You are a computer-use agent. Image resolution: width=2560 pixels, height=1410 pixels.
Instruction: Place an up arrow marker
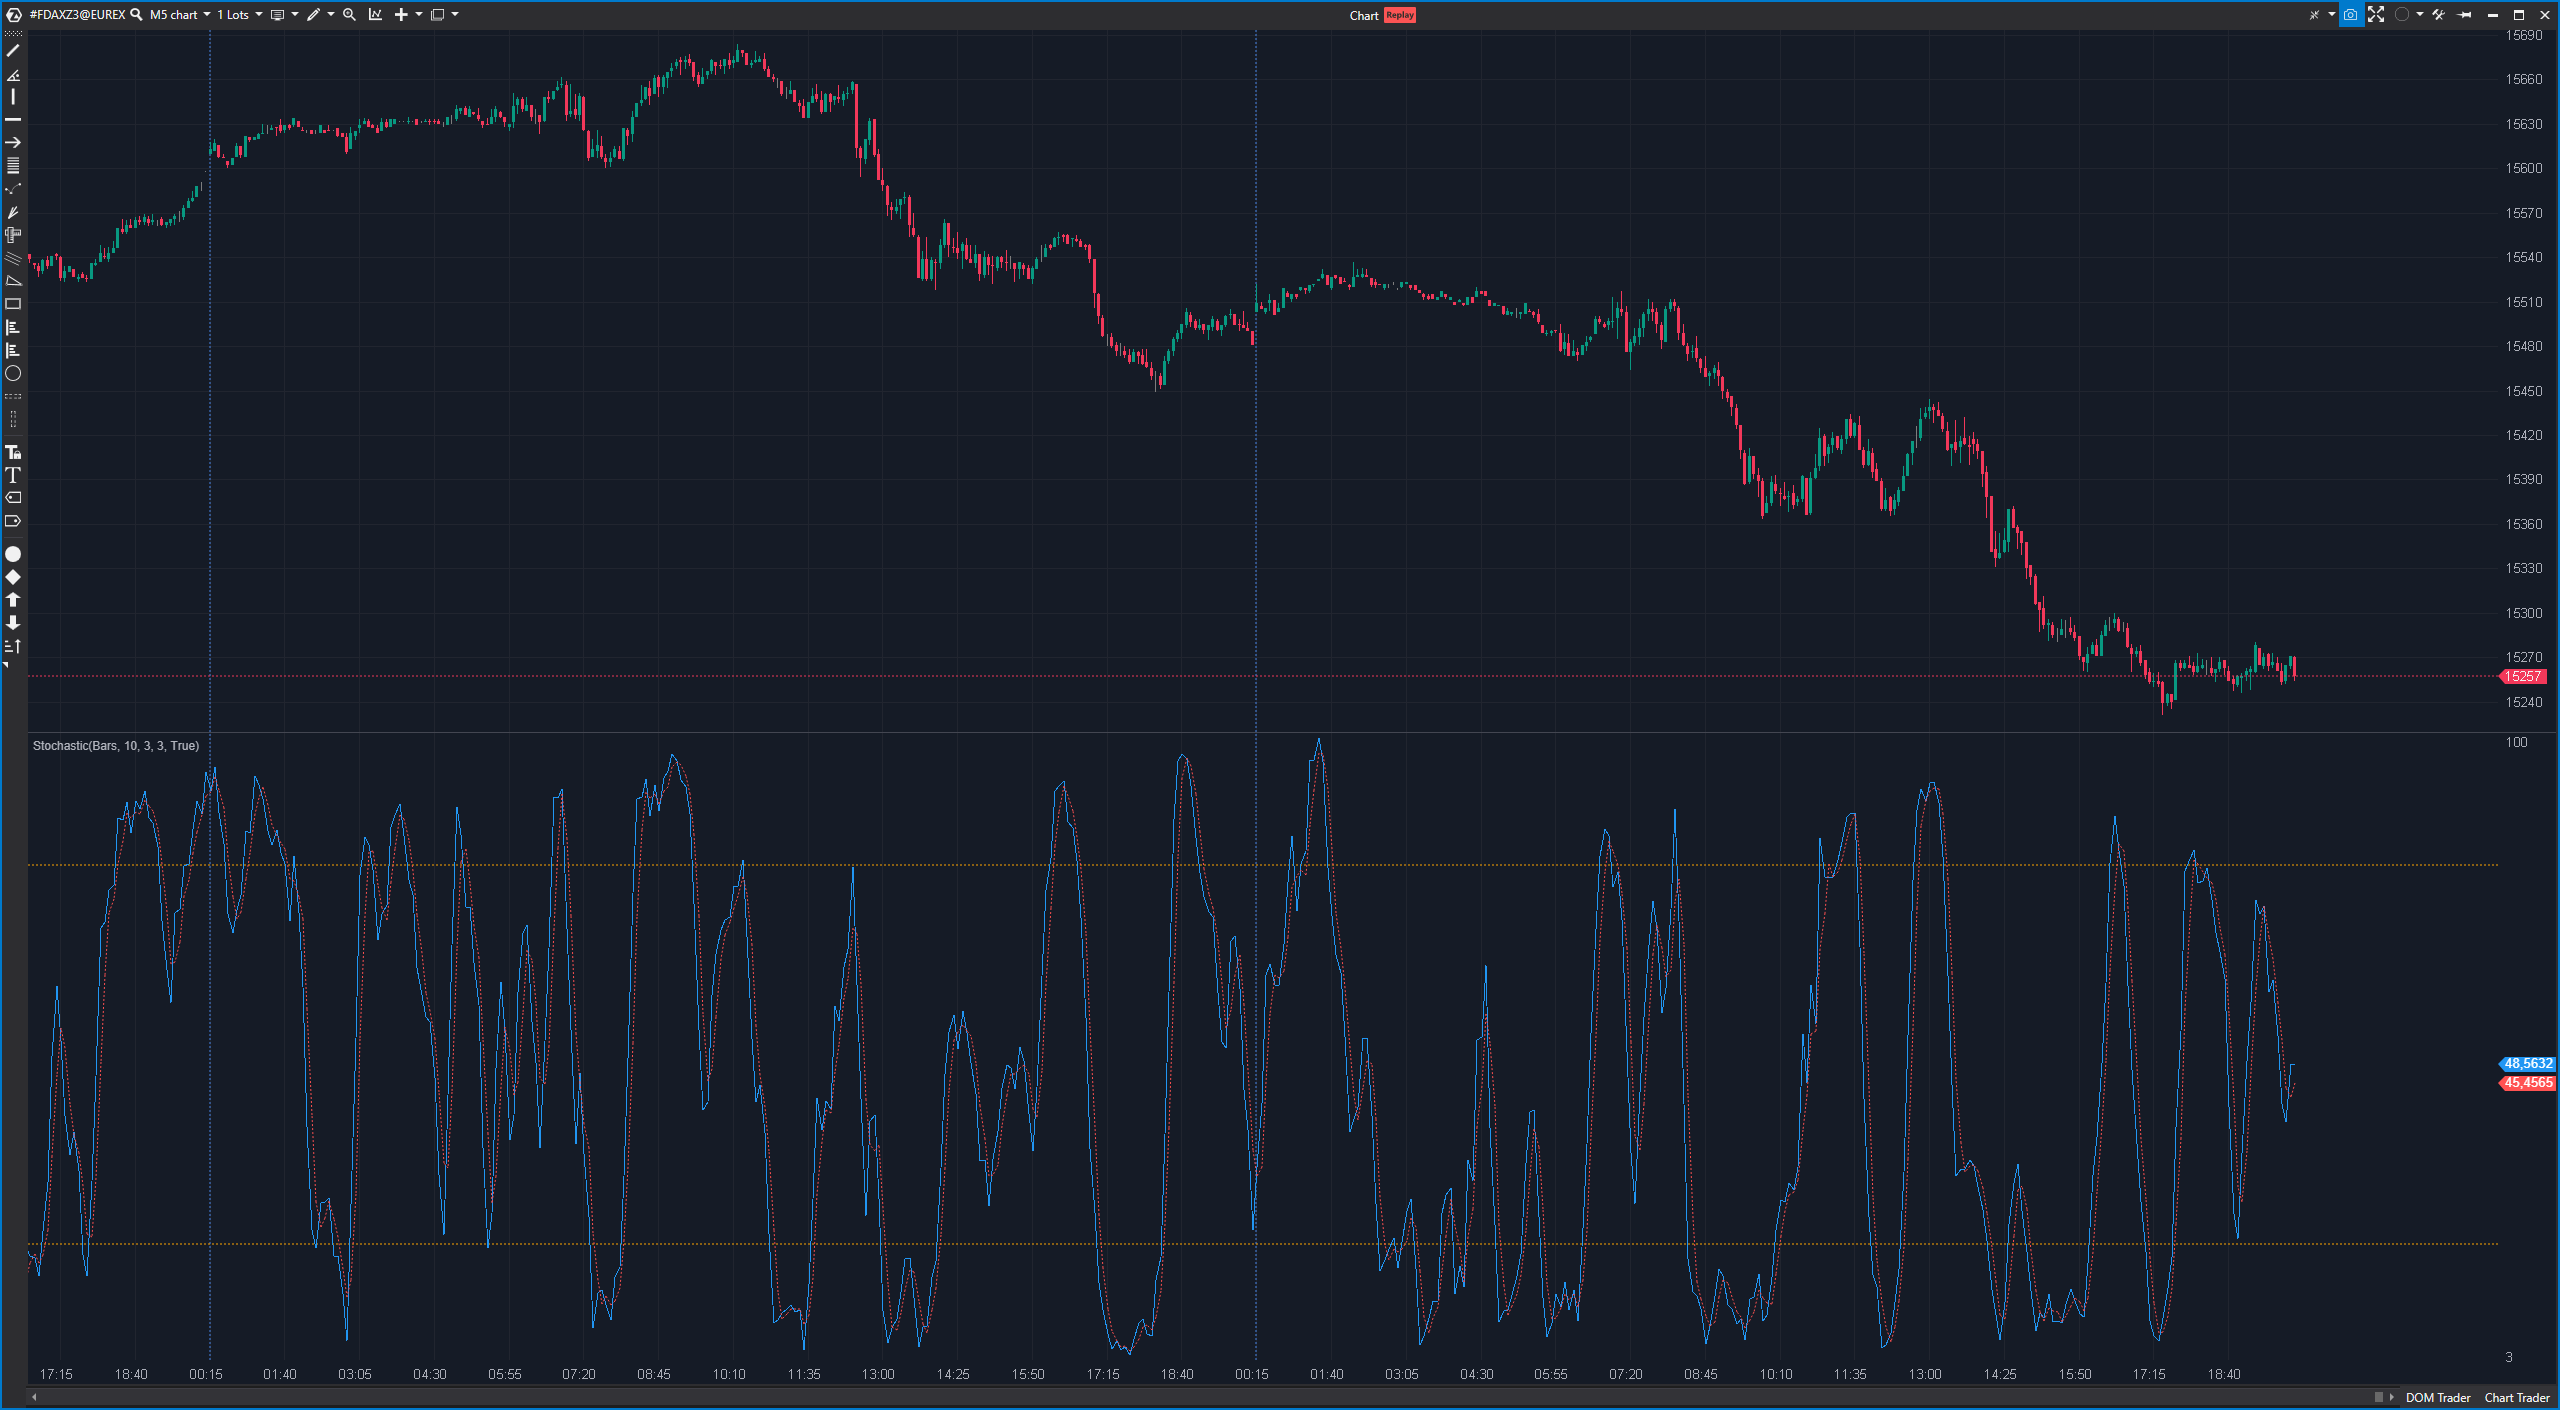pos(13,600)
